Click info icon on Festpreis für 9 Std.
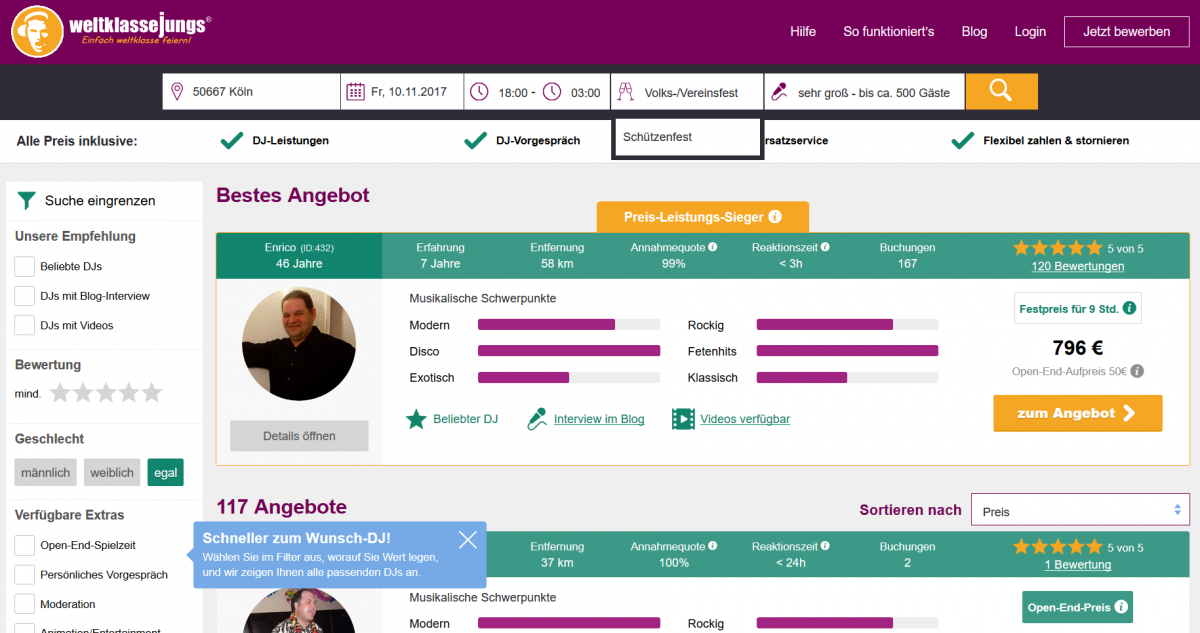This screenshot has height=633, width=1200. pos(1129,309)
